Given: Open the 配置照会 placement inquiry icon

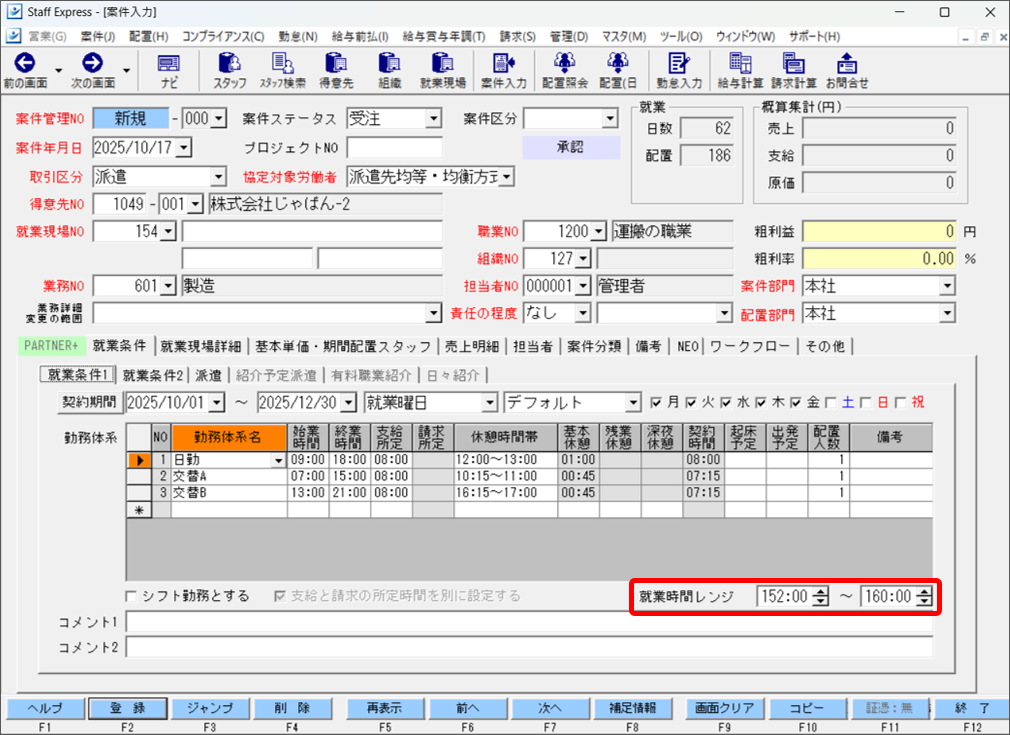Looking at the screenshot, I should pos(563,70).
